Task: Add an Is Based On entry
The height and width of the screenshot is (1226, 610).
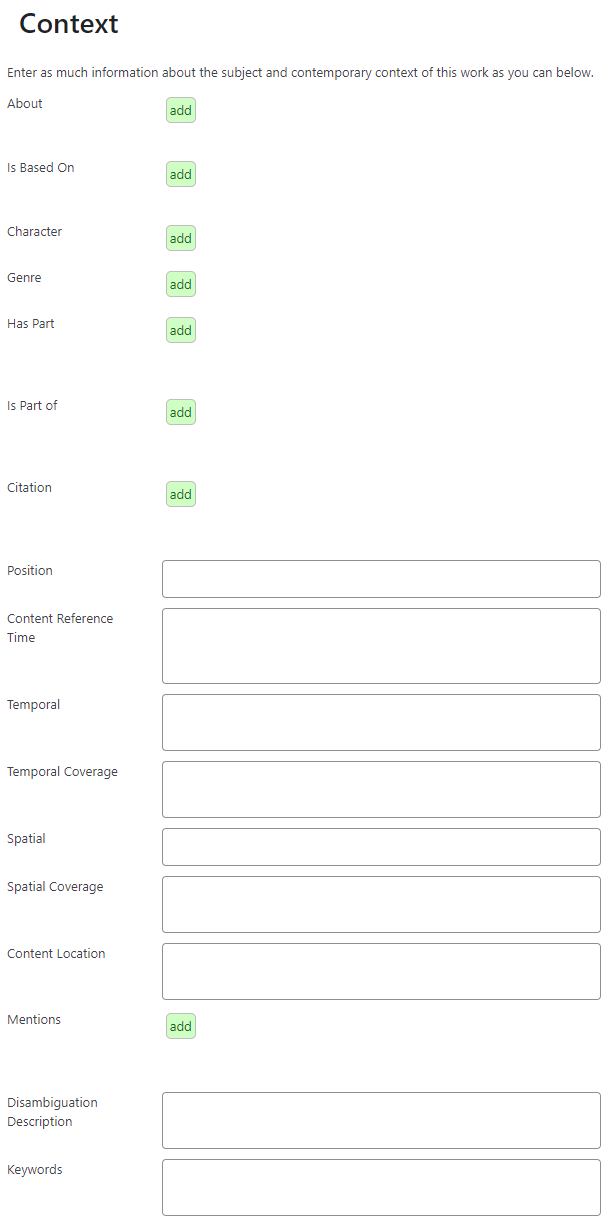Action: pos(181,174)
